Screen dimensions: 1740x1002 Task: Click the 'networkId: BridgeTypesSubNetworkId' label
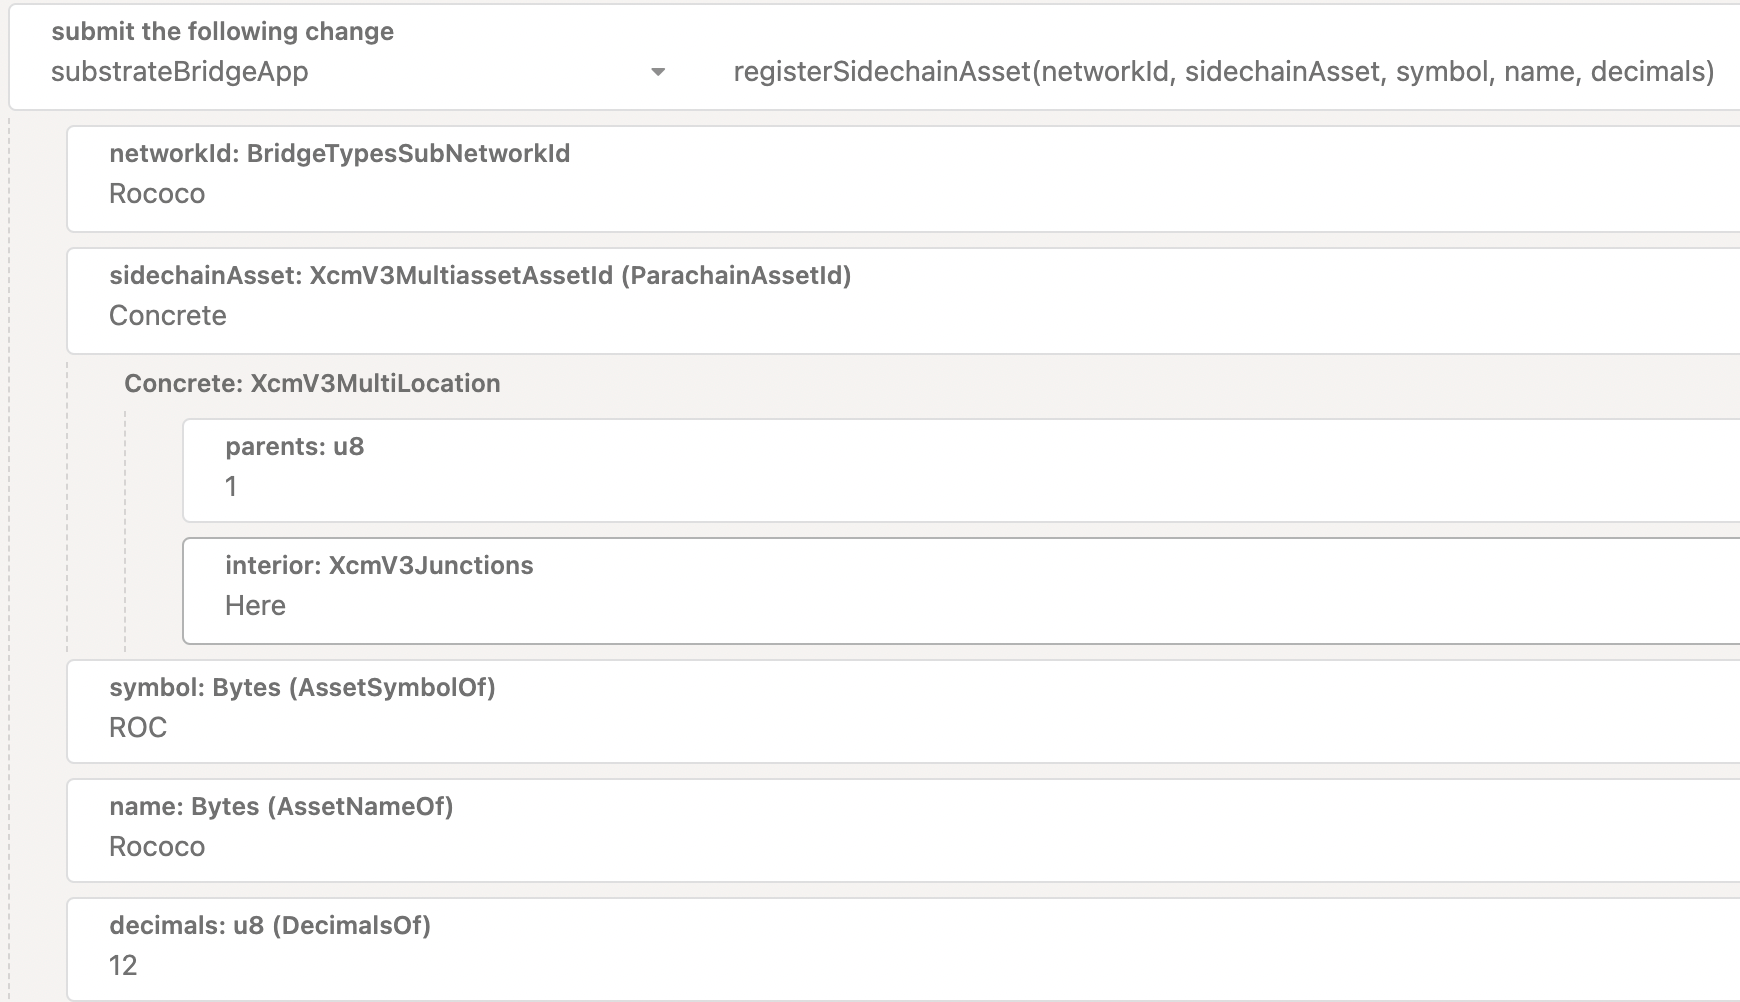click(x=339, y=153)
